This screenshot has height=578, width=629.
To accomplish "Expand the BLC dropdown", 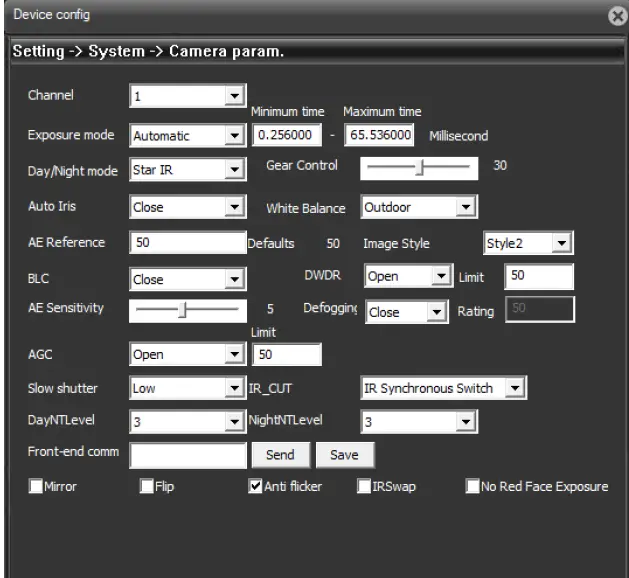I will point(188,279).
